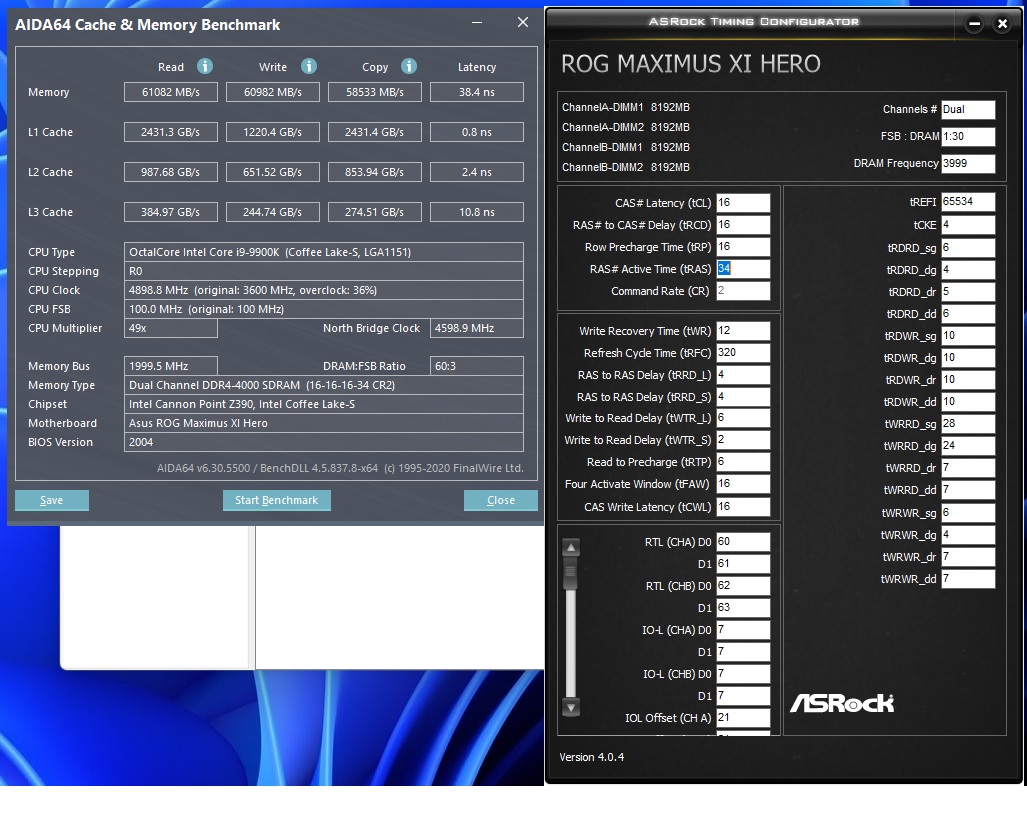Viewport: 1027px width, 821px height.
Task: Click the RAS# Active Time (tRAS) field
Action: click(x=743, y=269)
